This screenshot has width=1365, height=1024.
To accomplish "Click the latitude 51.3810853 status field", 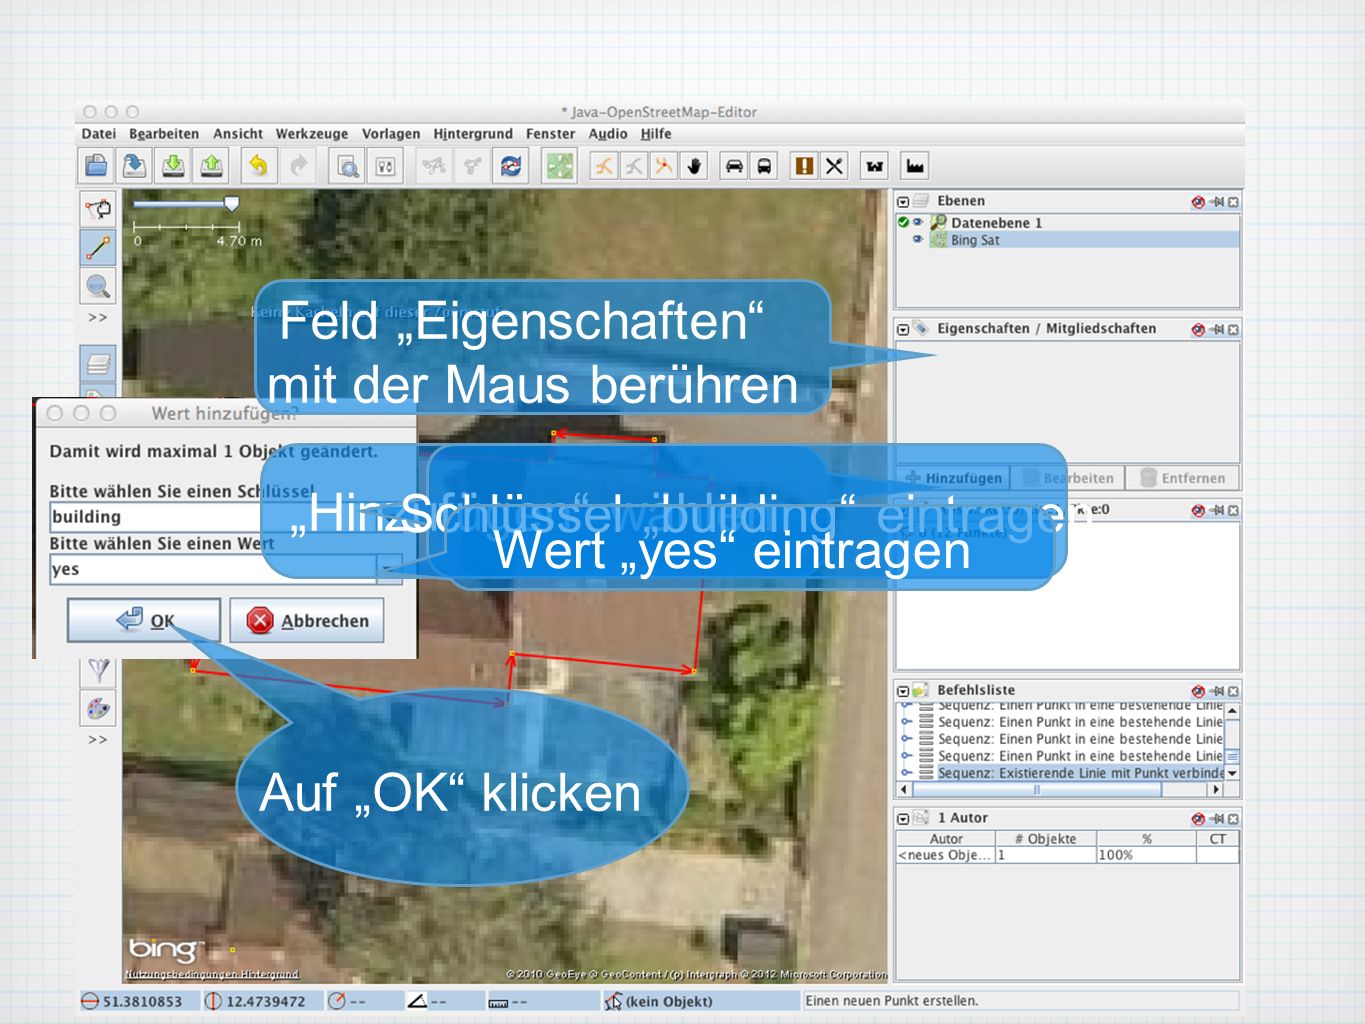I will [139, 1001].
